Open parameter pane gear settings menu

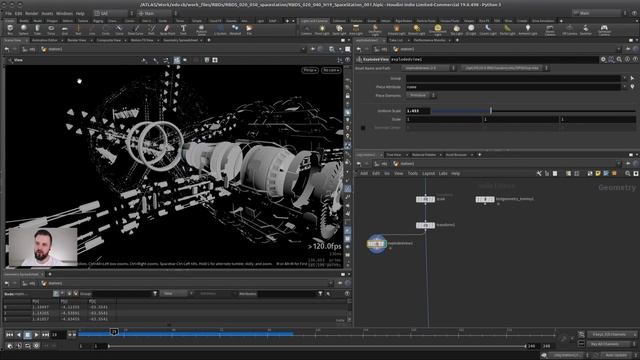603,60
